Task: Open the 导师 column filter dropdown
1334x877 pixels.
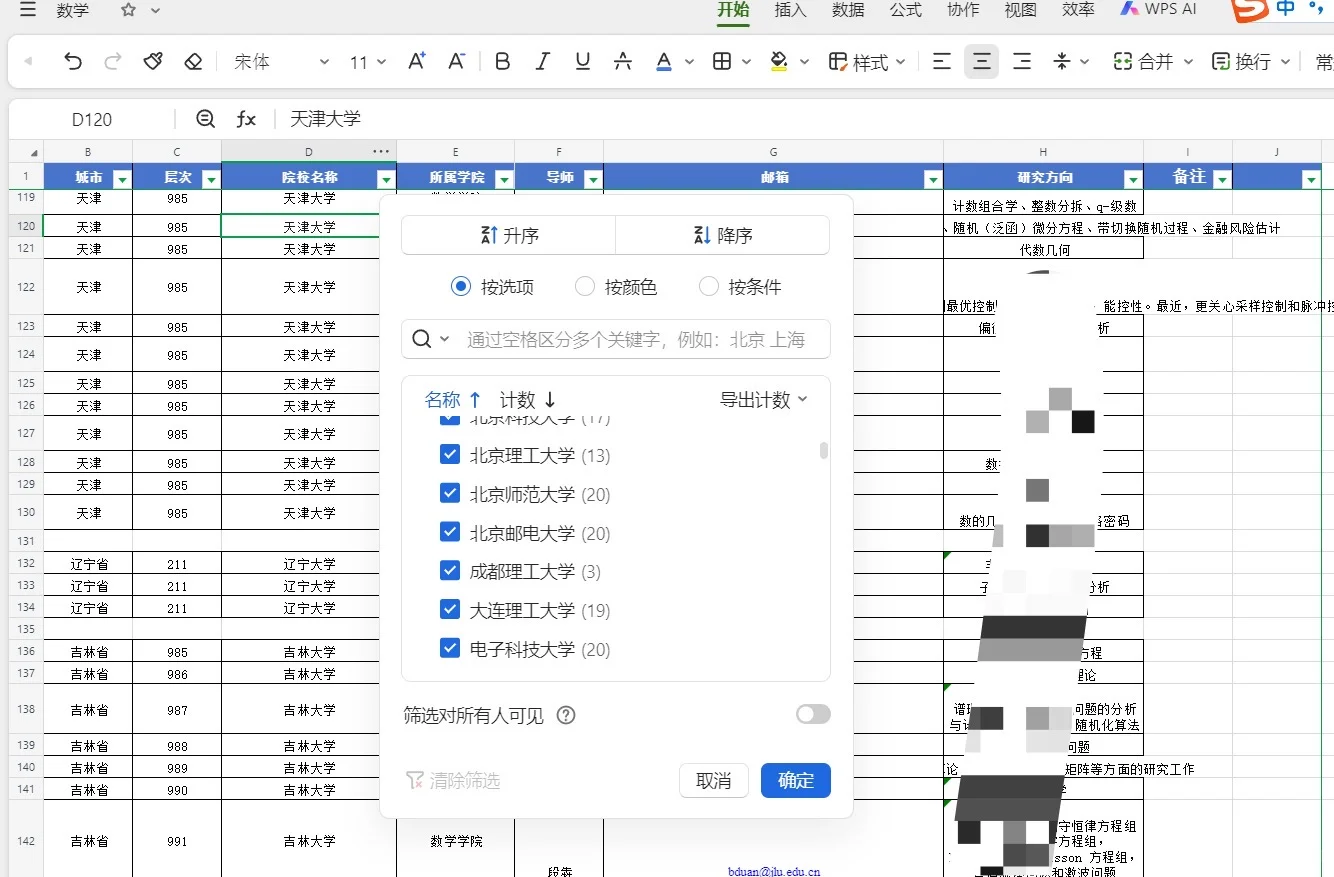Action: point(593,179)
